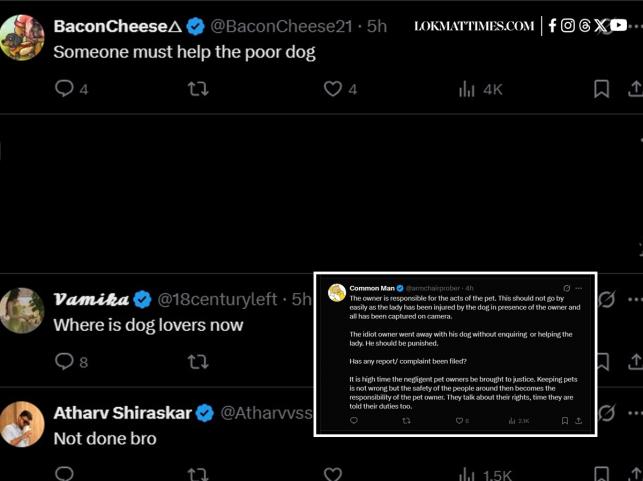Image resolution: width=643 pixels, height=481 pixels.
Task: Click the Threads icon in the header
Action: pos(585,26)
